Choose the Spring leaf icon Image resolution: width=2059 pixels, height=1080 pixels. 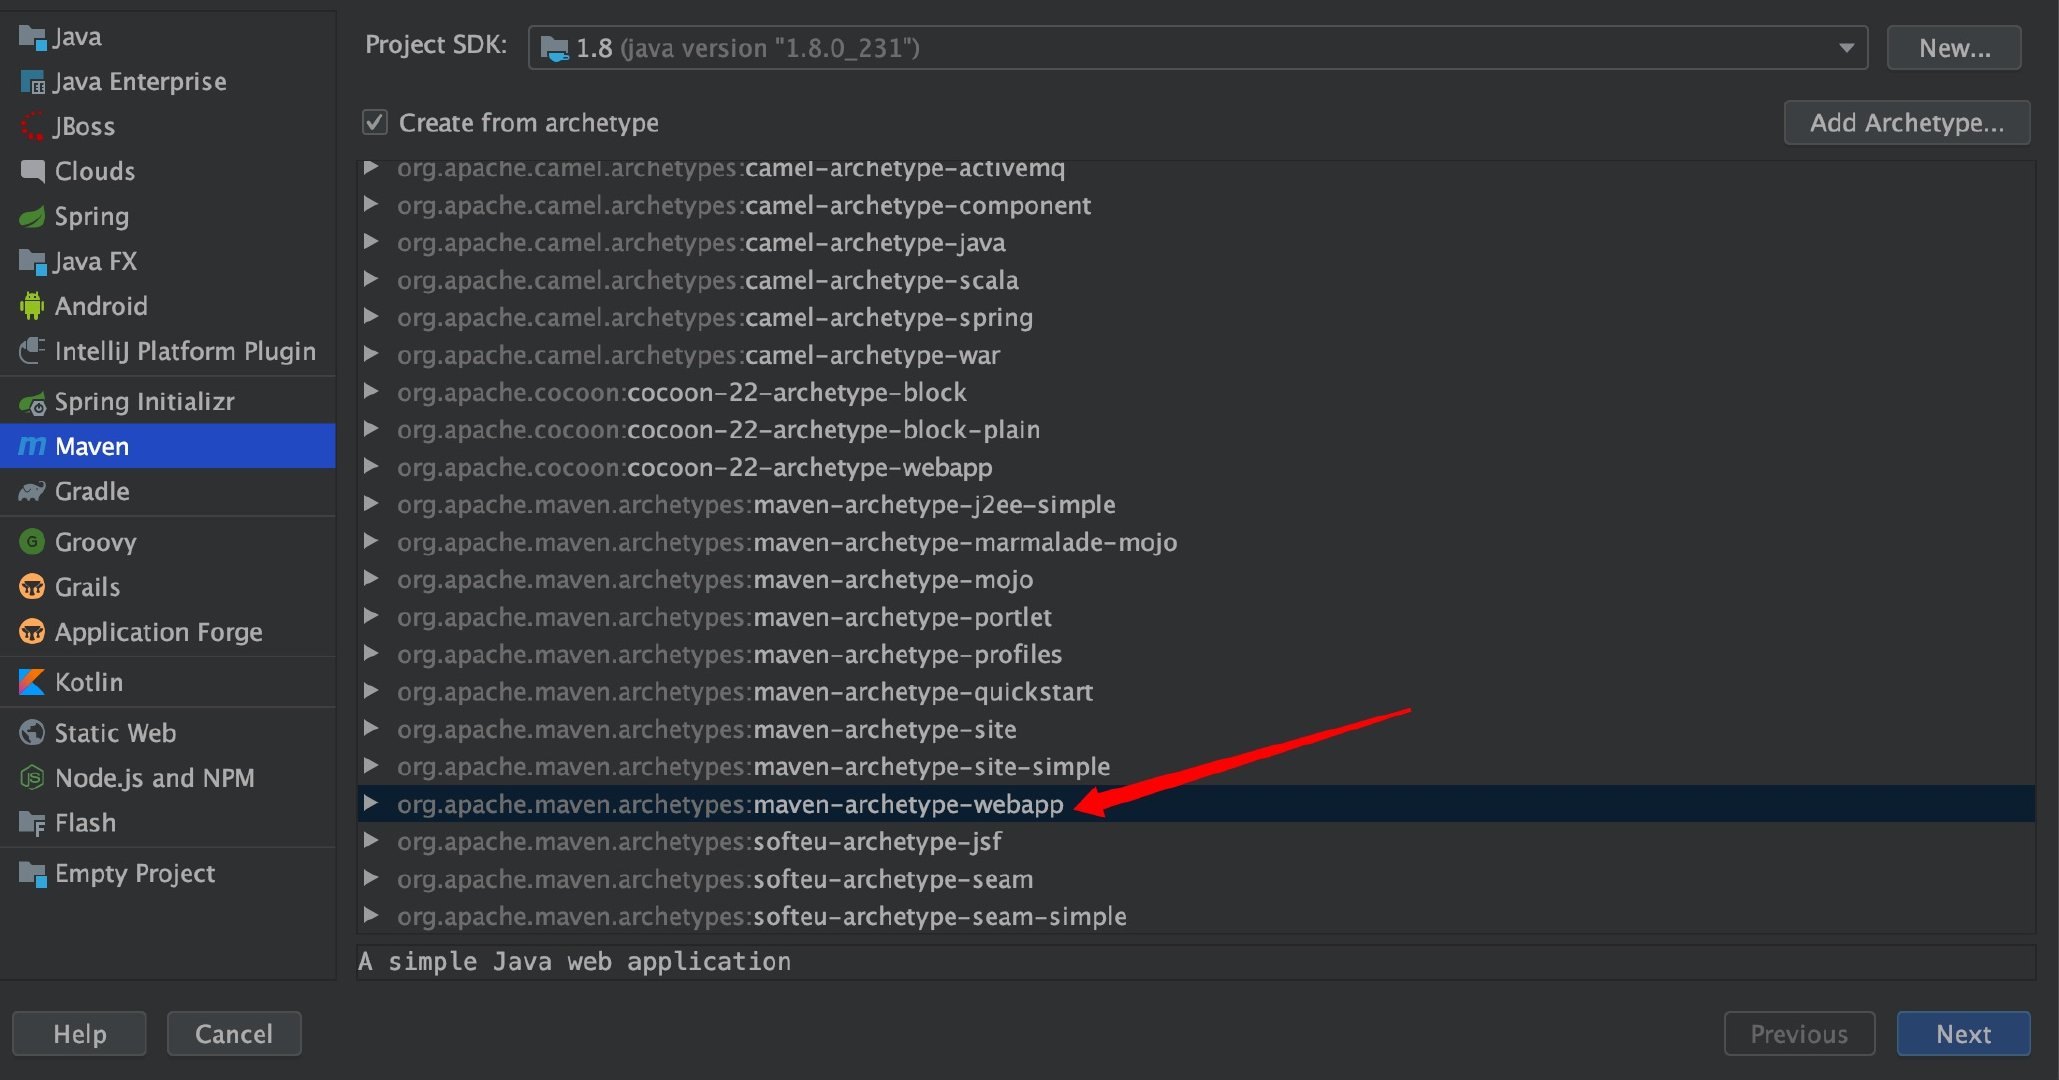(x=32, y=217)
